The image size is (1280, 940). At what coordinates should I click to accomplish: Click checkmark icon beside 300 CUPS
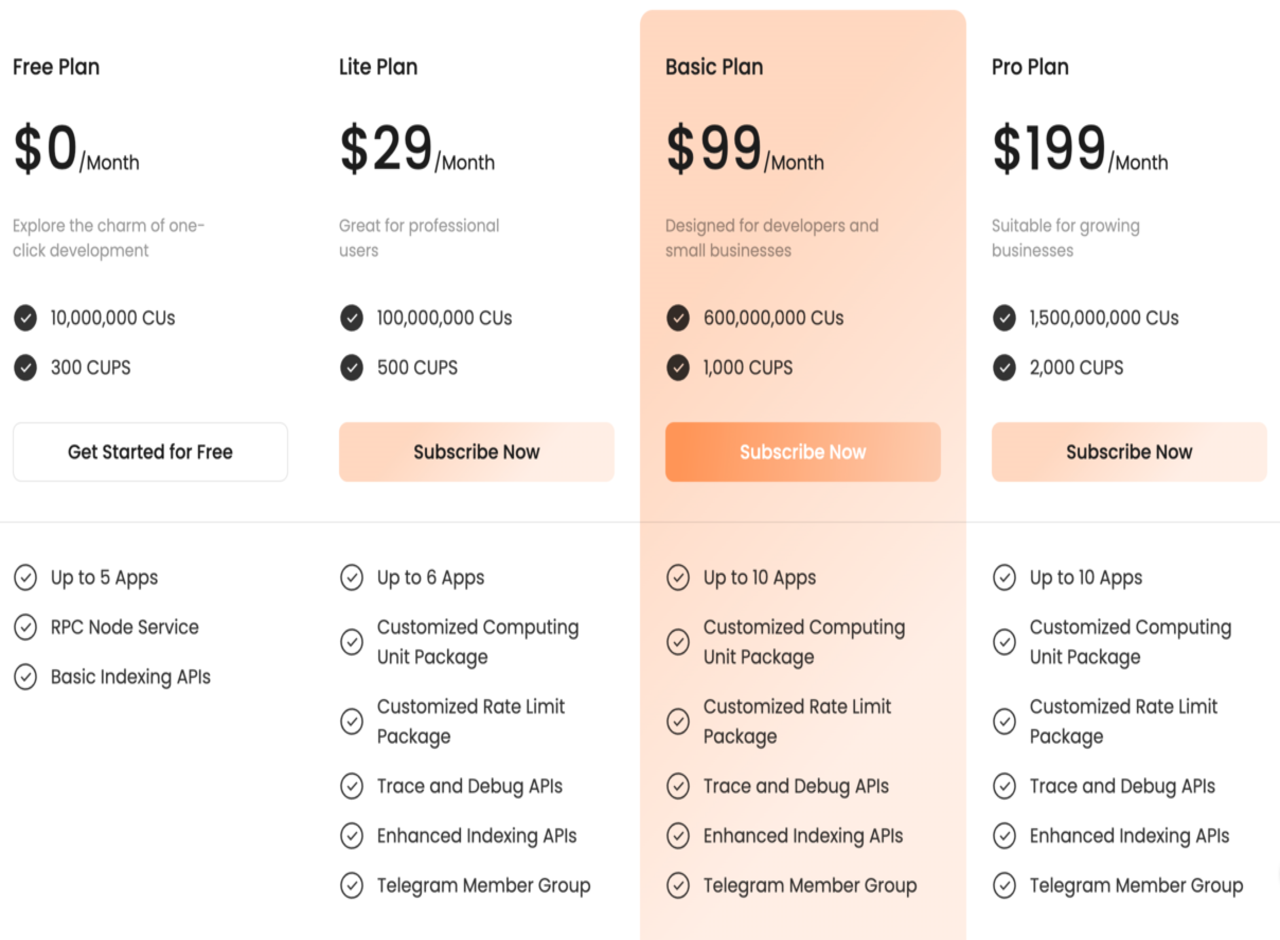pos(25,368)
